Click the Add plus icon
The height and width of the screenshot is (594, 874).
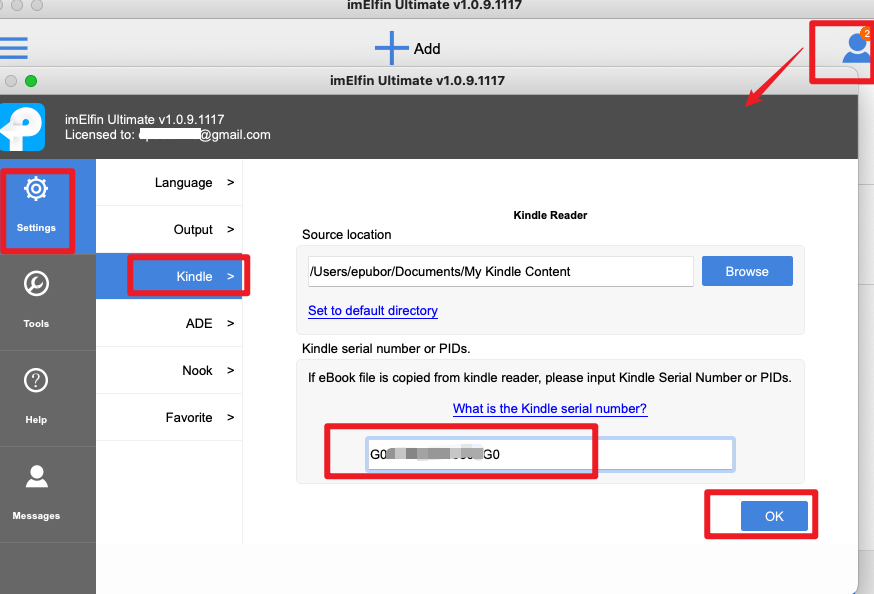[391, 48]
